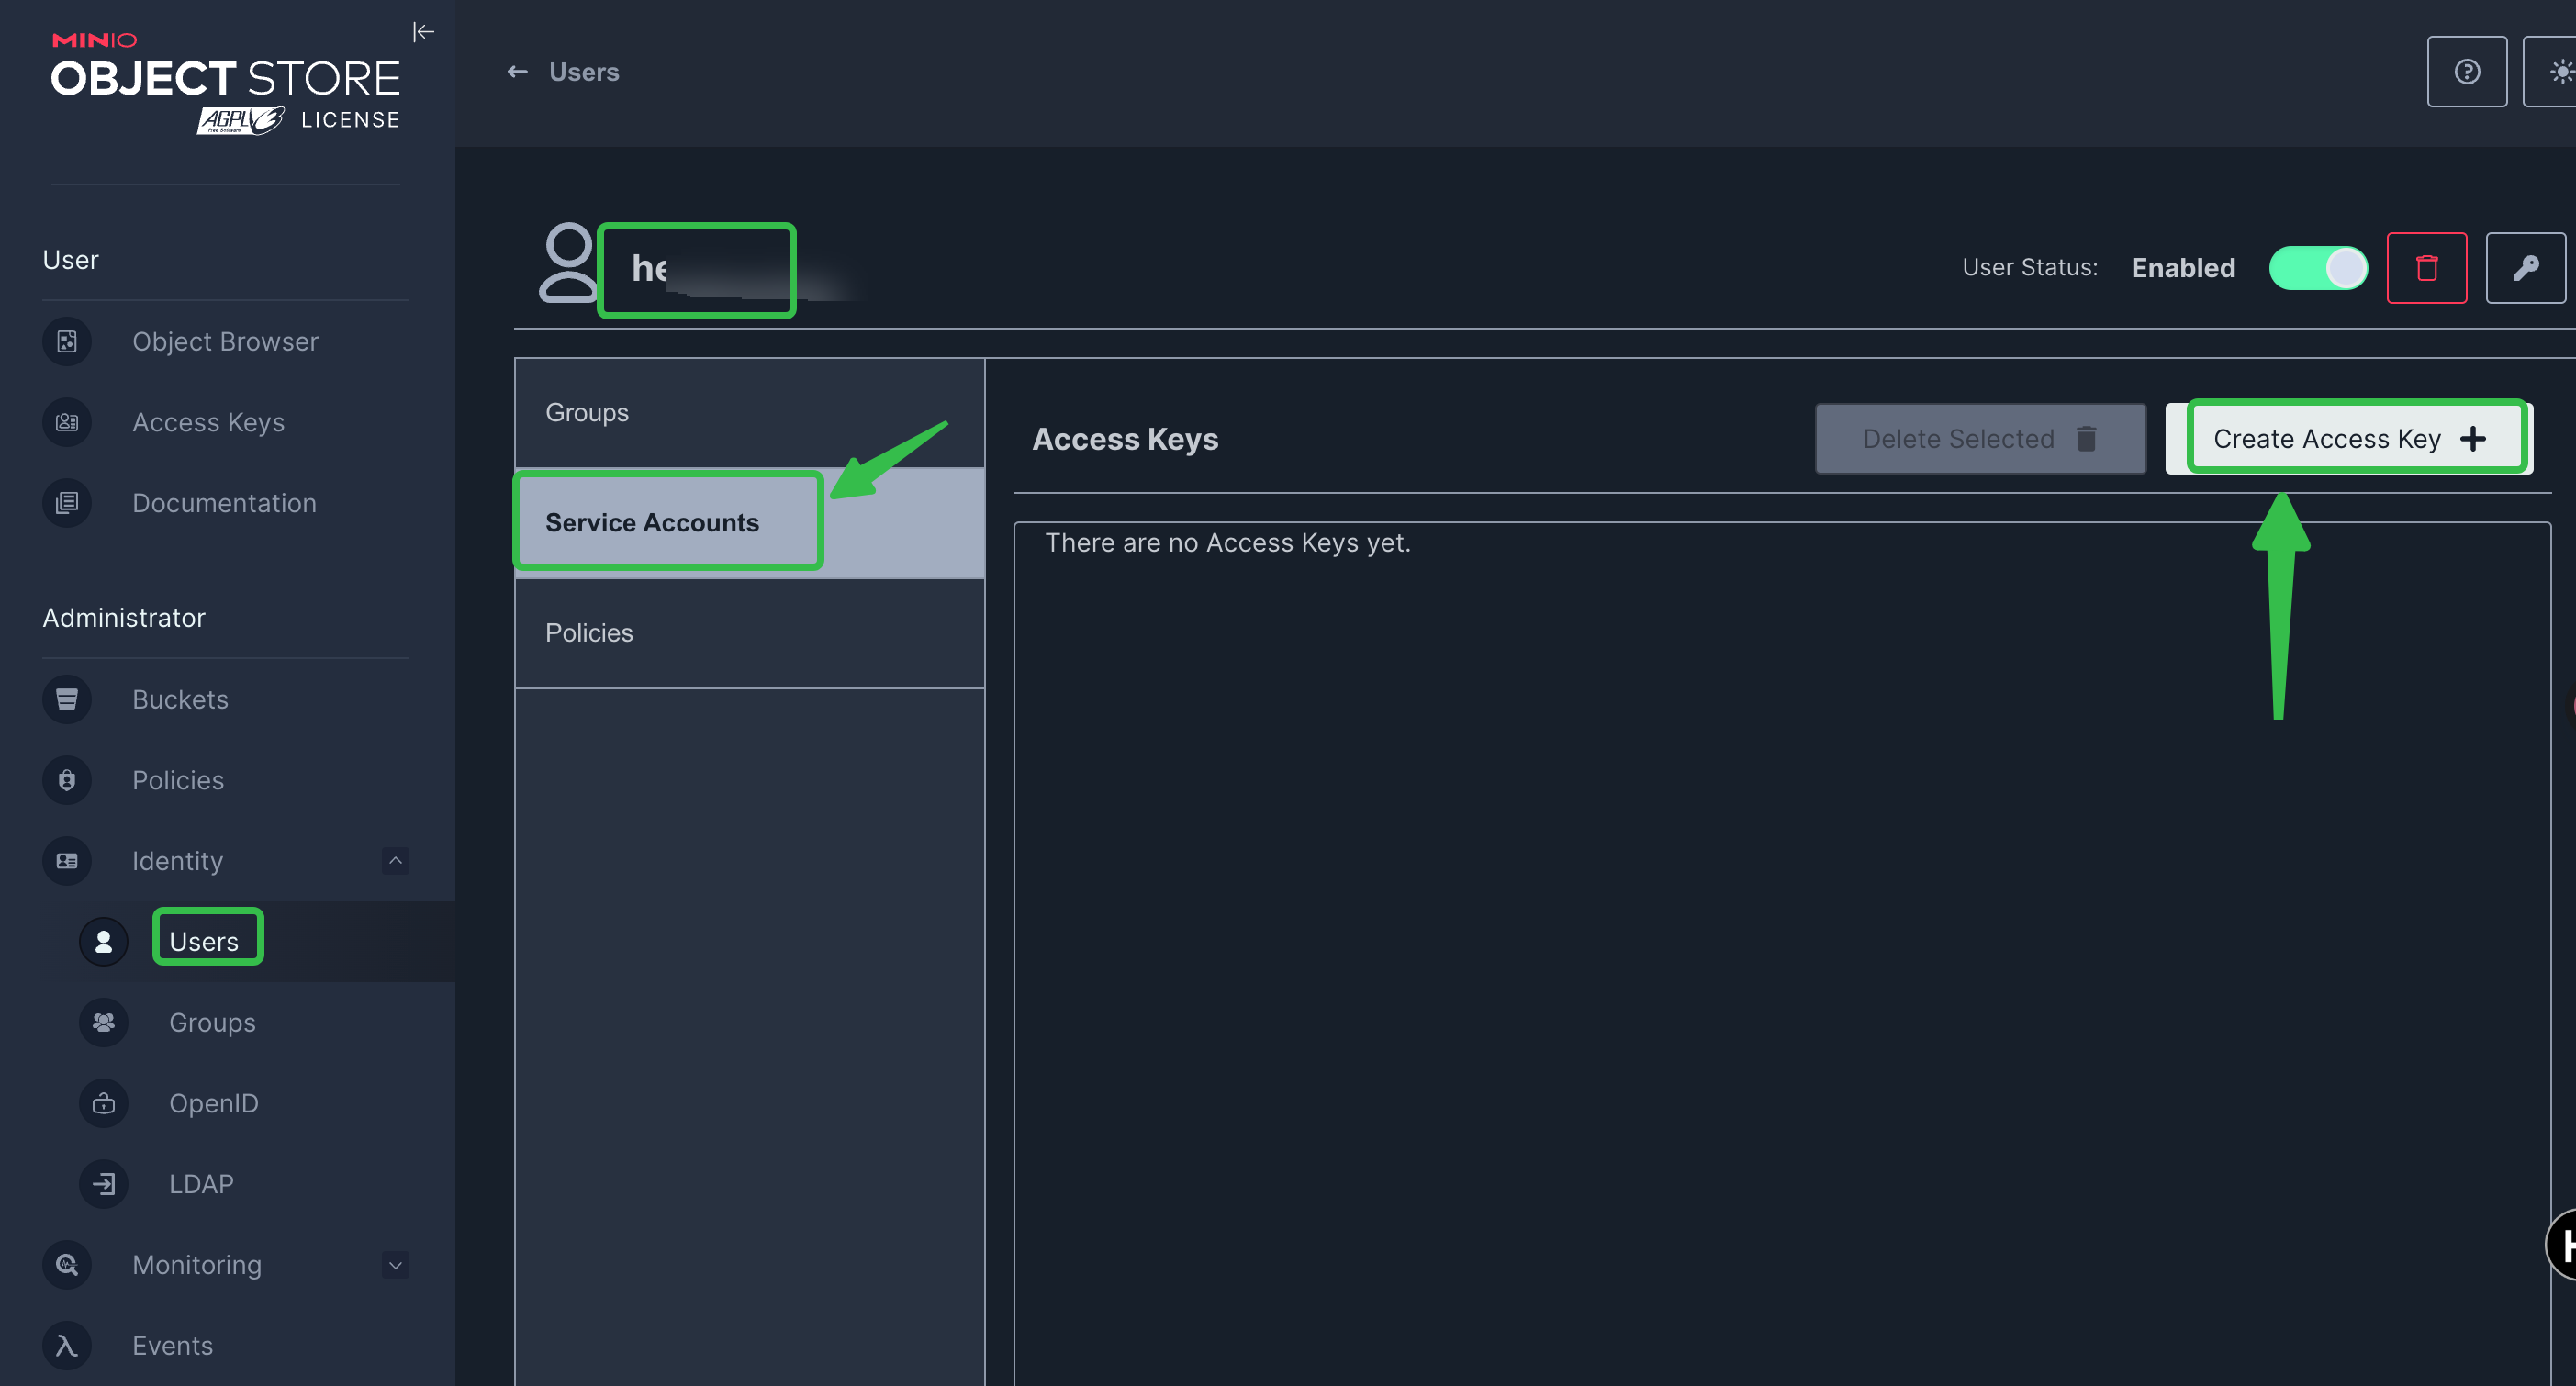Click the Monitoring magnifier icon

pos(67,1264)
